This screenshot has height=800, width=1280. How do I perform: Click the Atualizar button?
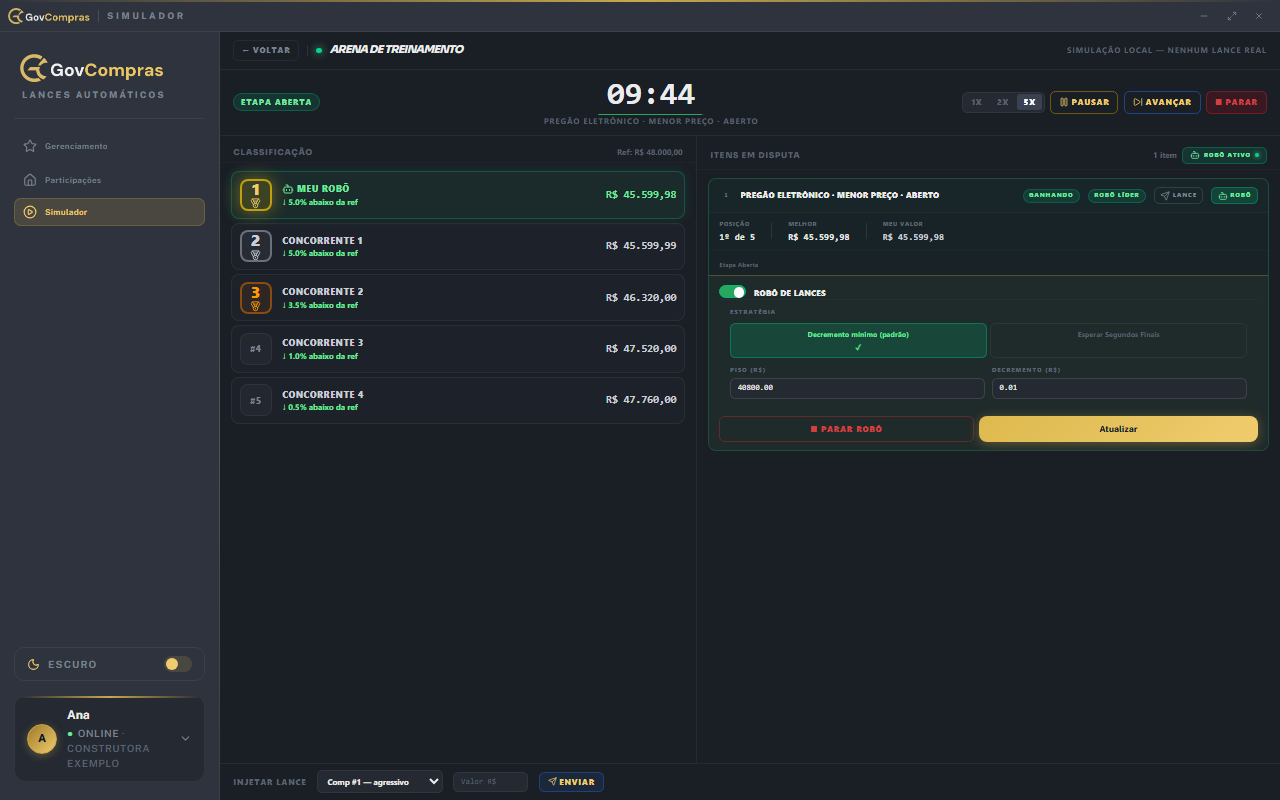tap(1118, 429)
